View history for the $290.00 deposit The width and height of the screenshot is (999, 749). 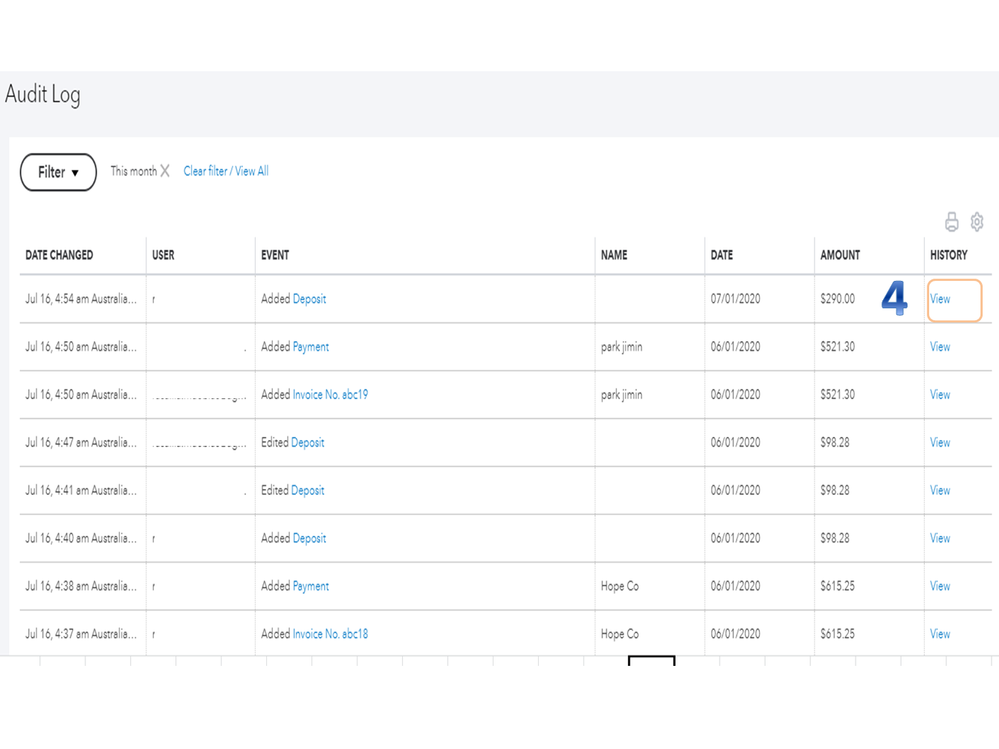pos(940,299)
